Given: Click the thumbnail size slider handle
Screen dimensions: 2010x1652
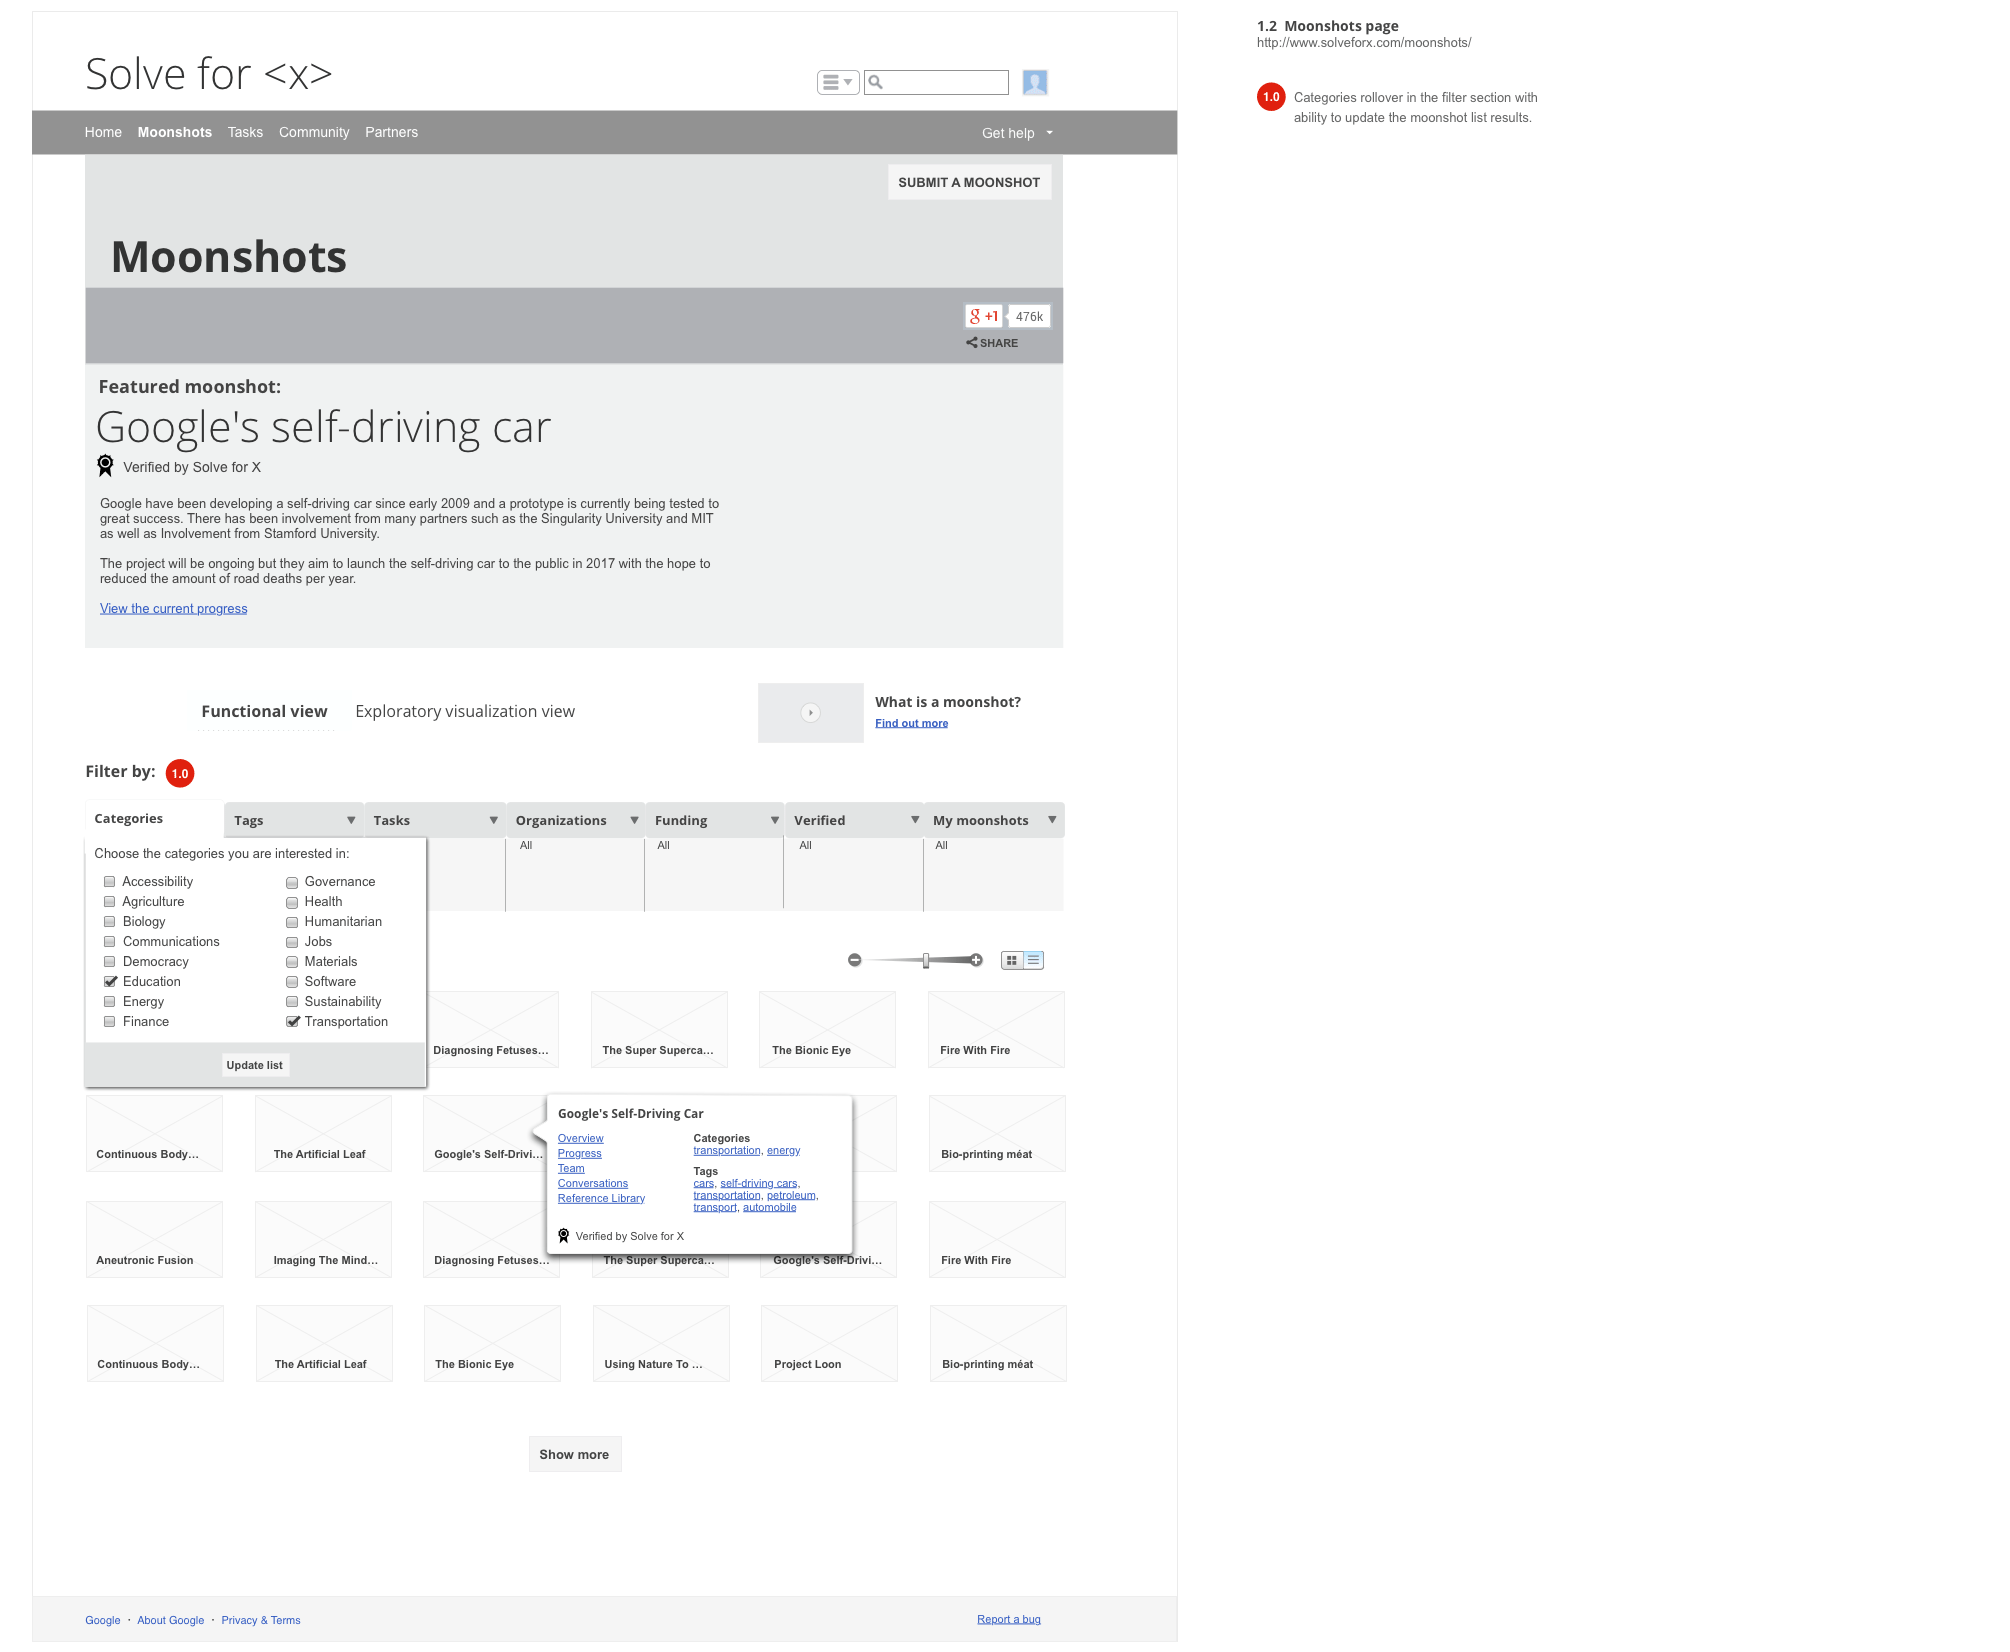Looking at the screenshot, I should (926, 960).
